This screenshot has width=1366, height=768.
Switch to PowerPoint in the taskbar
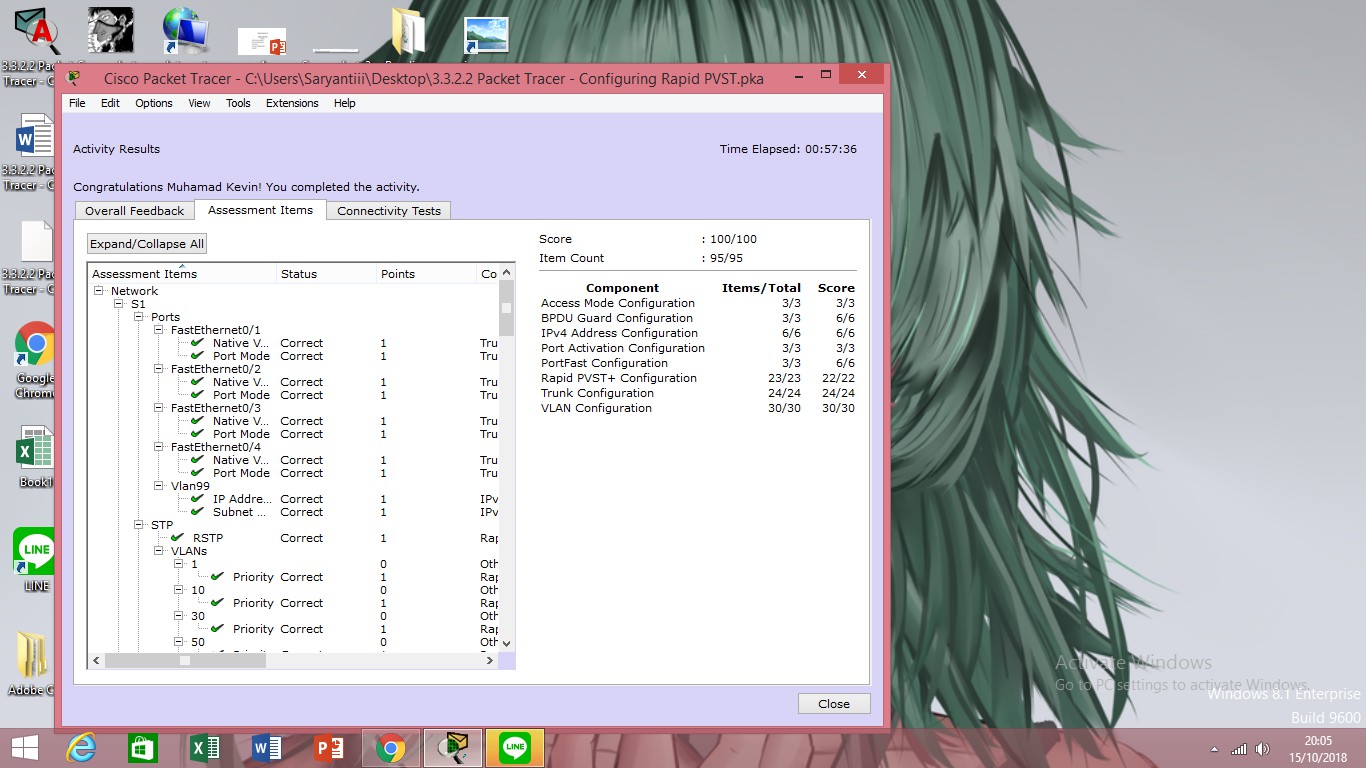329,747
